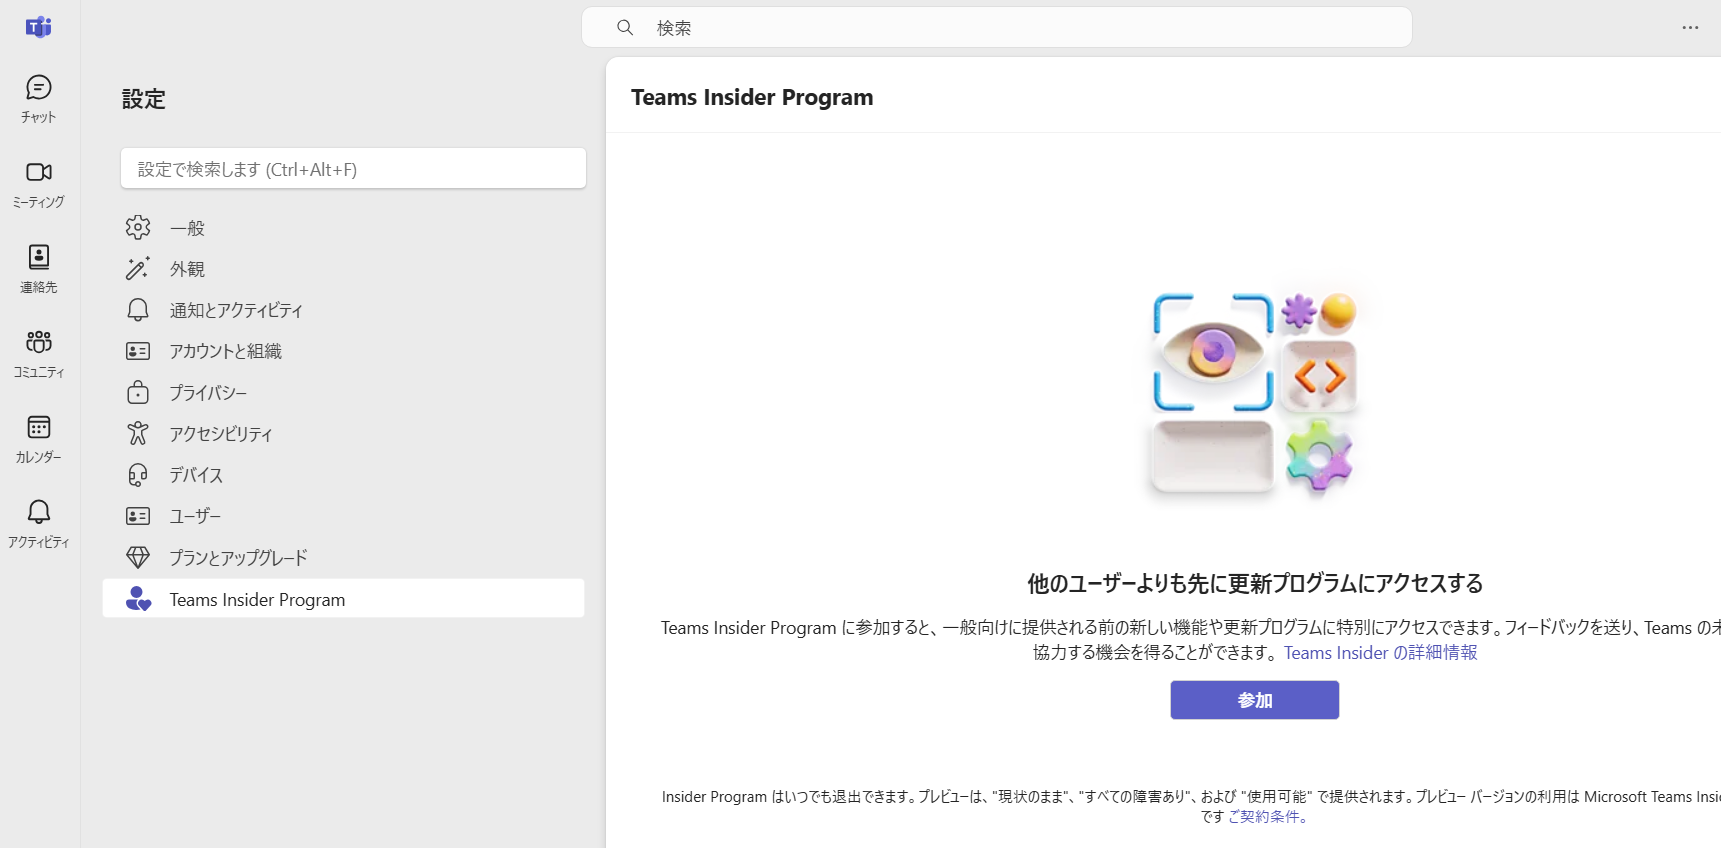The width and height of the screenshot is (1721, 848).
Task: Click the accessibility figure icon beside アクセシビリティ
Action: click(x=138, y=433)
